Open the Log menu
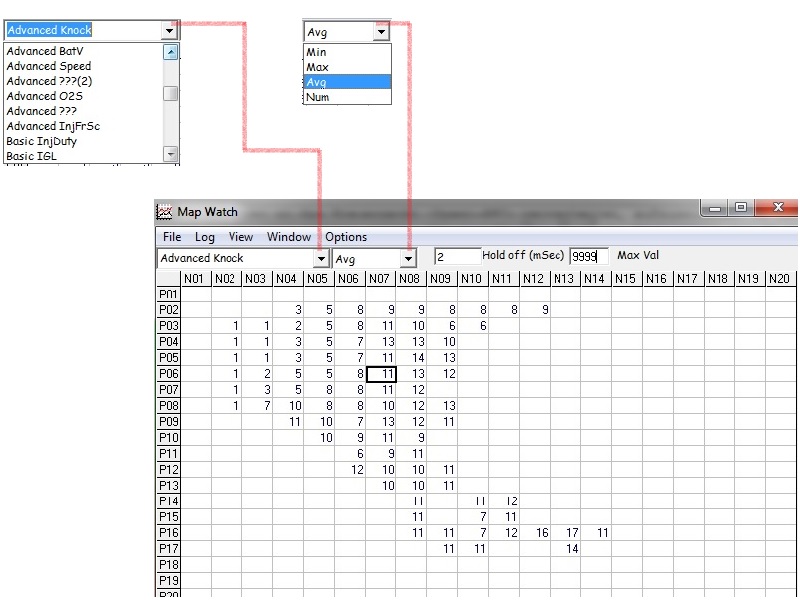The height and width of the screenshot is (600, 800). click(204, 237)
